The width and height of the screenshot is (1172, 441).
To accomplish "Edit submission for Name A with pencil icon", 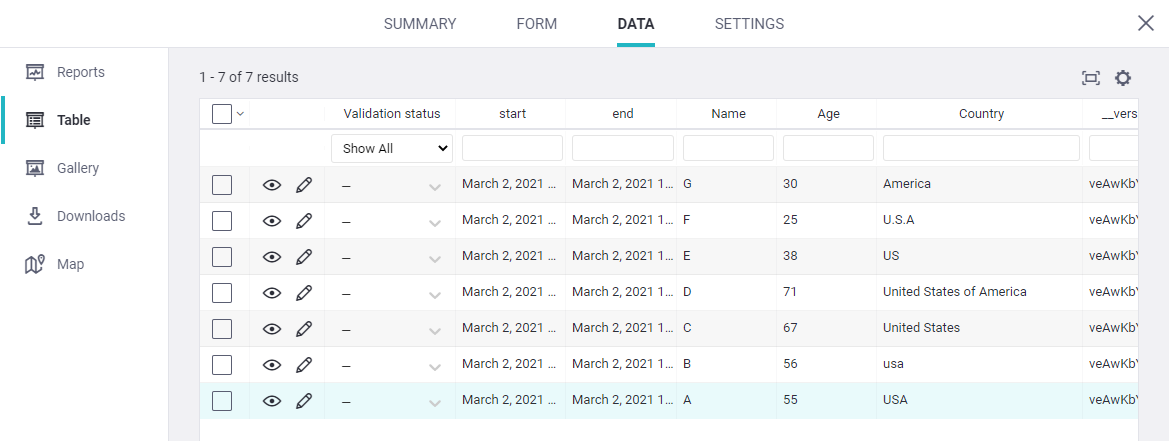I will [x=304, y=401].
